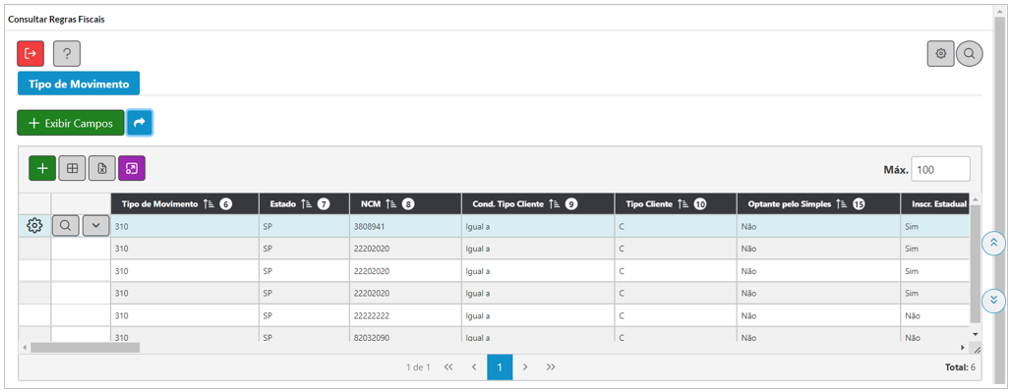Click NCM cell 22222222
The width and height of the screenshot is (1013, 392).
pyautogui.click(x=406, y=316)
